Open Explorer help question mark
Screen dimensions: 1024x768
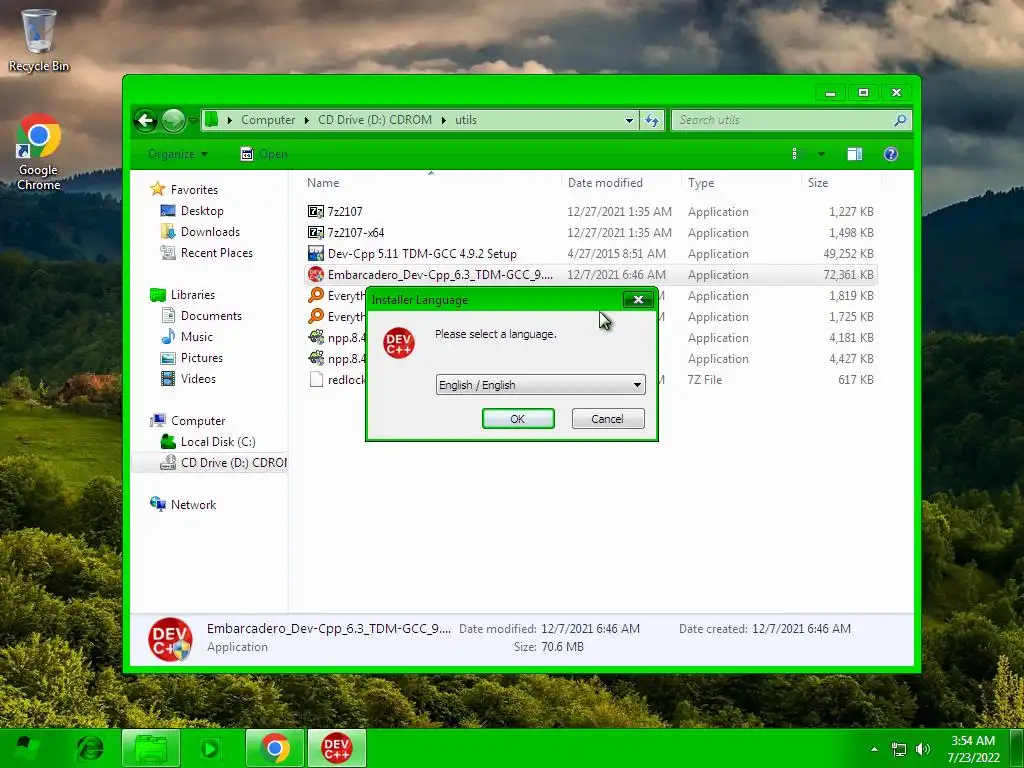point(891,154)
